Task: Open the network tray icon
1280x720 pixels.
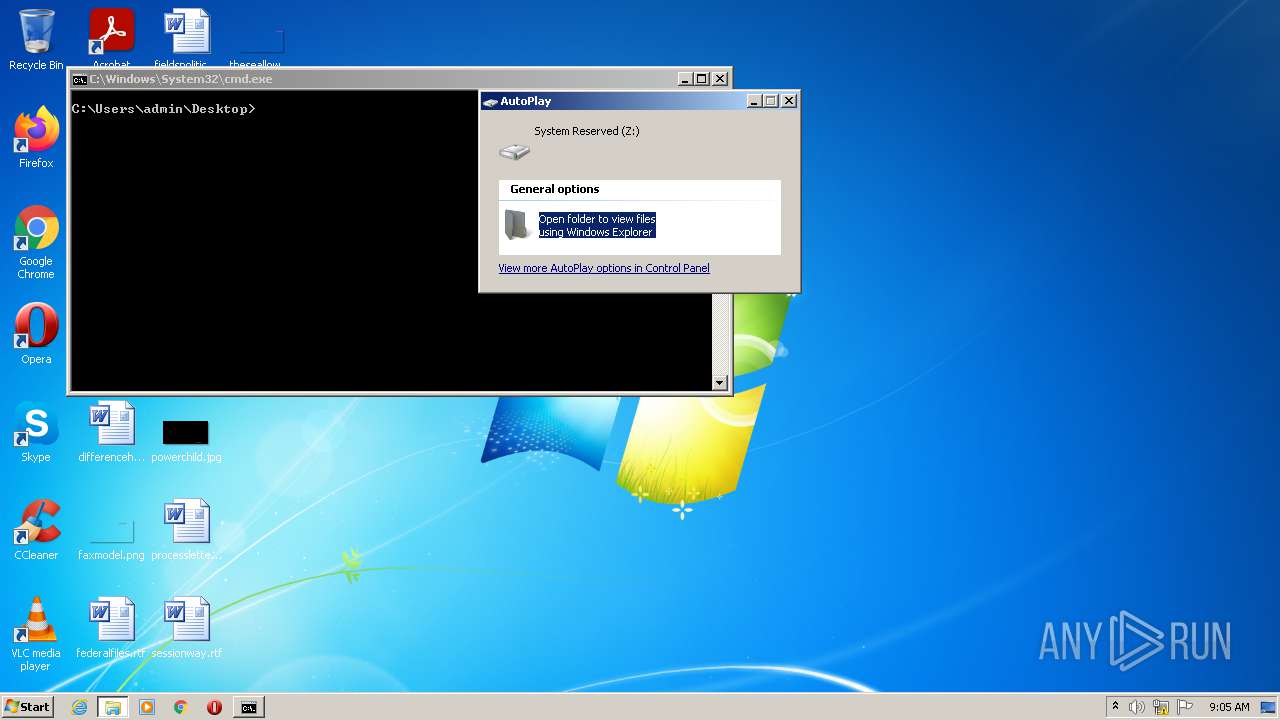Action: (1161, 707)
